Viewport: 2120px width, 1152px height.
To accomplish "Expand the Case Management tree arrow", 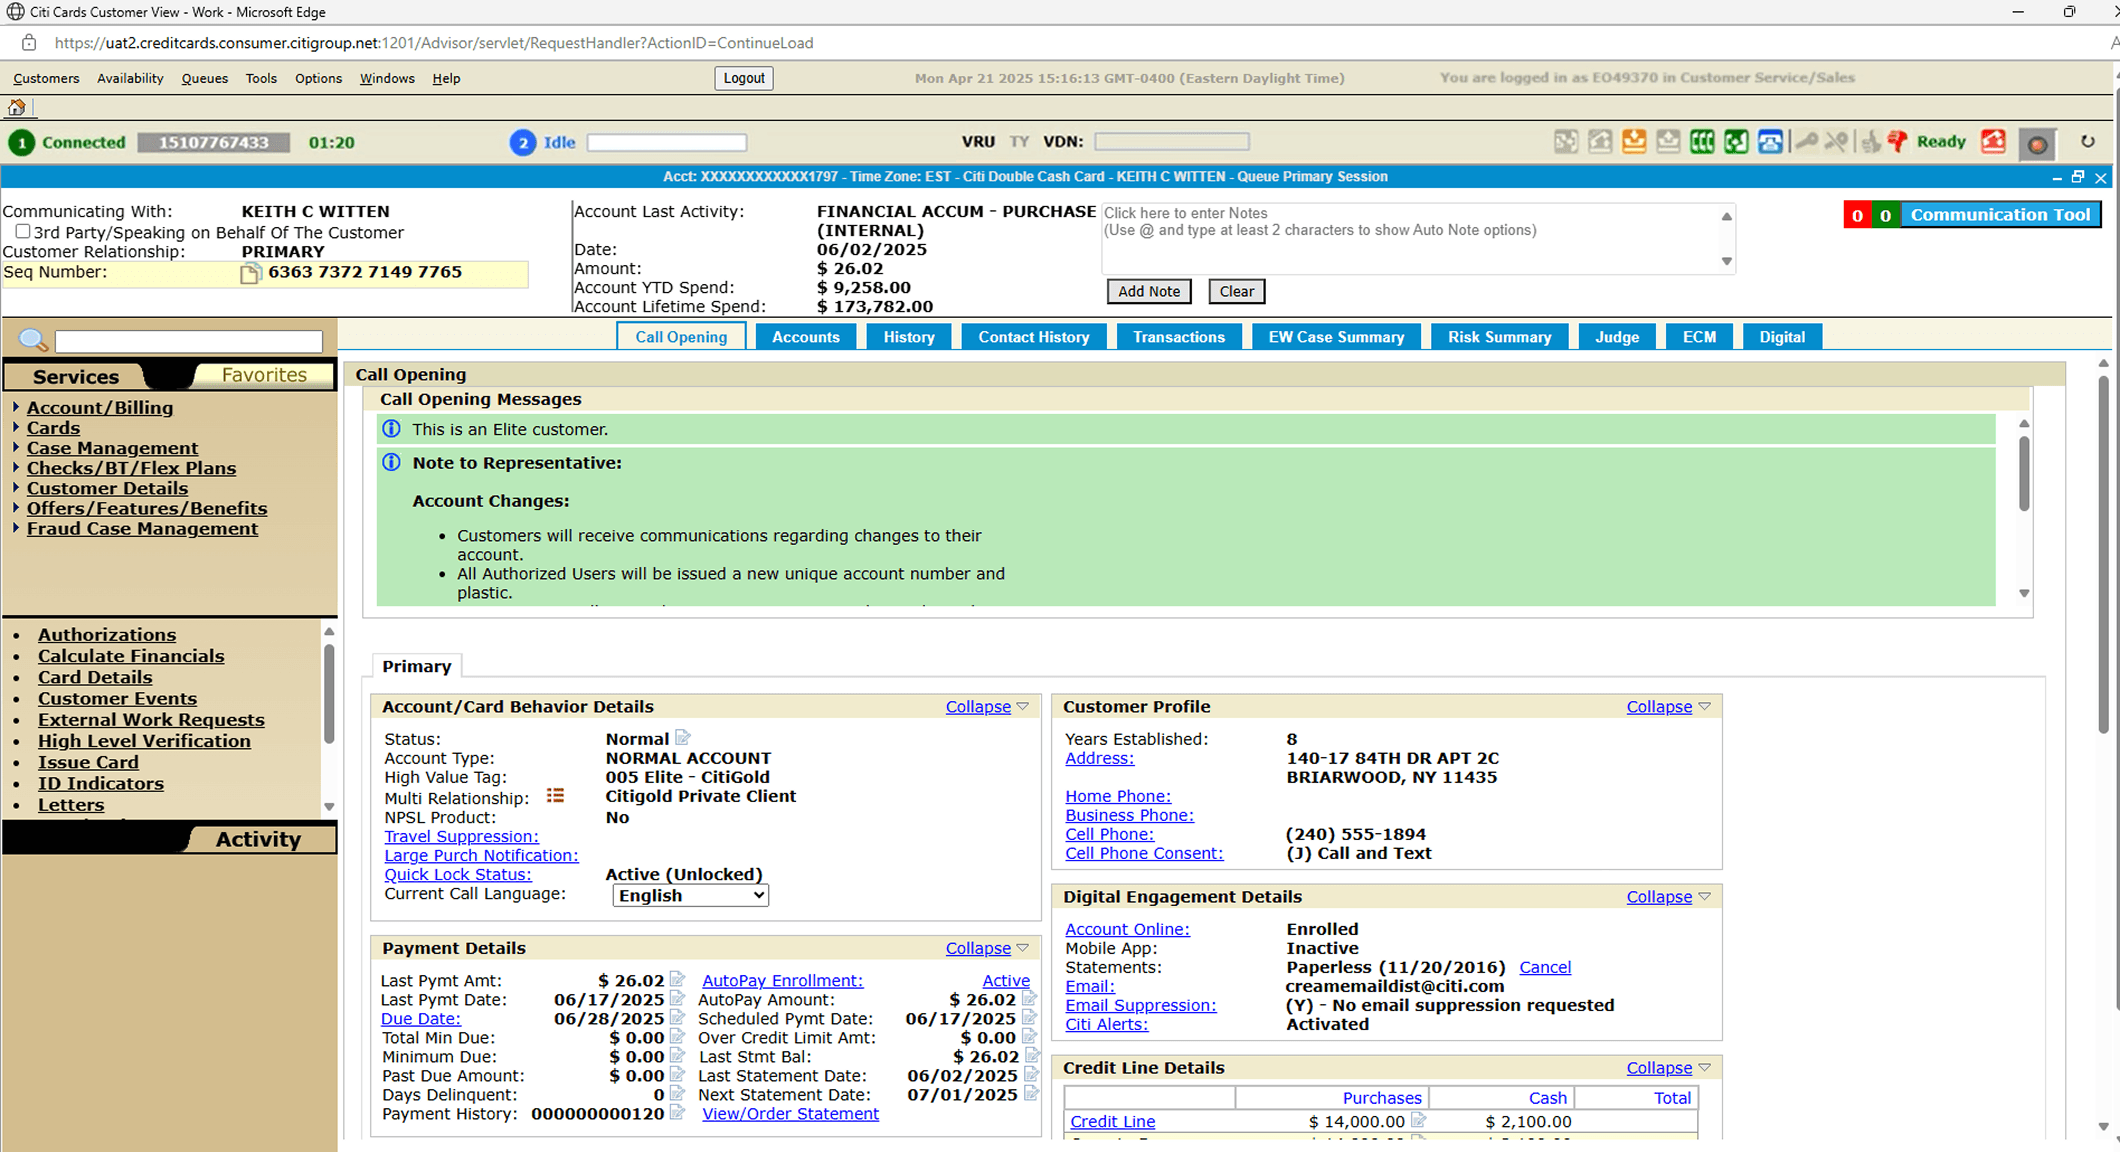I will 16,447.
